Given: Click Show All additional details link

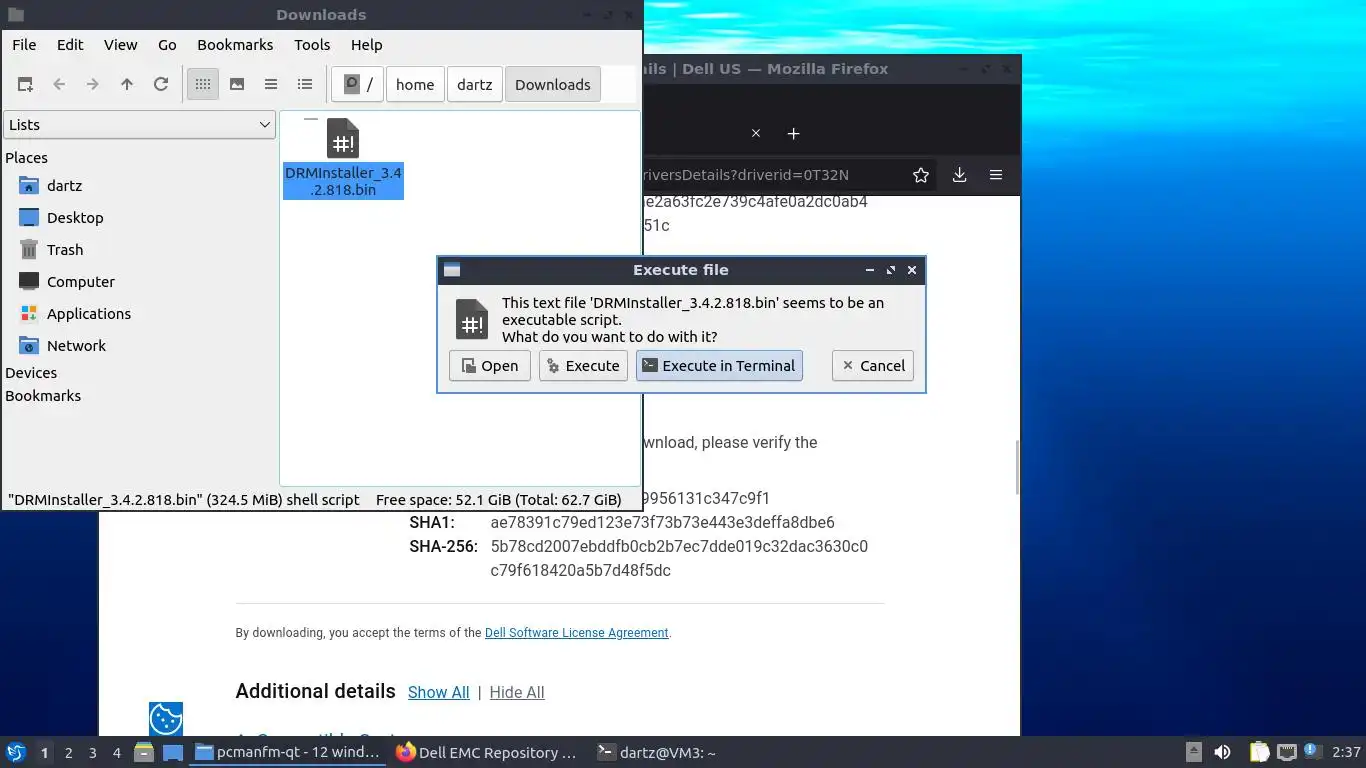Looking at the screenshot, I should pyautogui.click(x=439, y=692).
